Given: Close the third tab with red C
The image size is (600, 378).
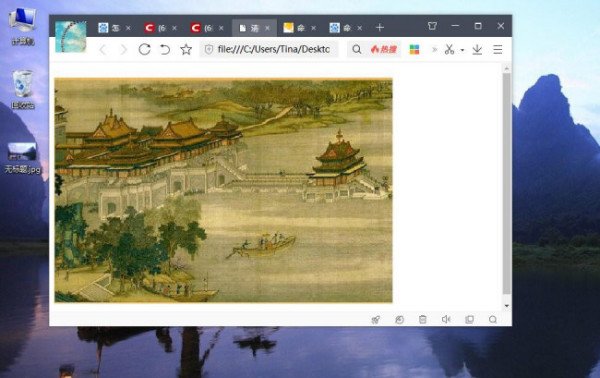Looking at the screenshot, I should pyautogui.click(x=221, y=28).
